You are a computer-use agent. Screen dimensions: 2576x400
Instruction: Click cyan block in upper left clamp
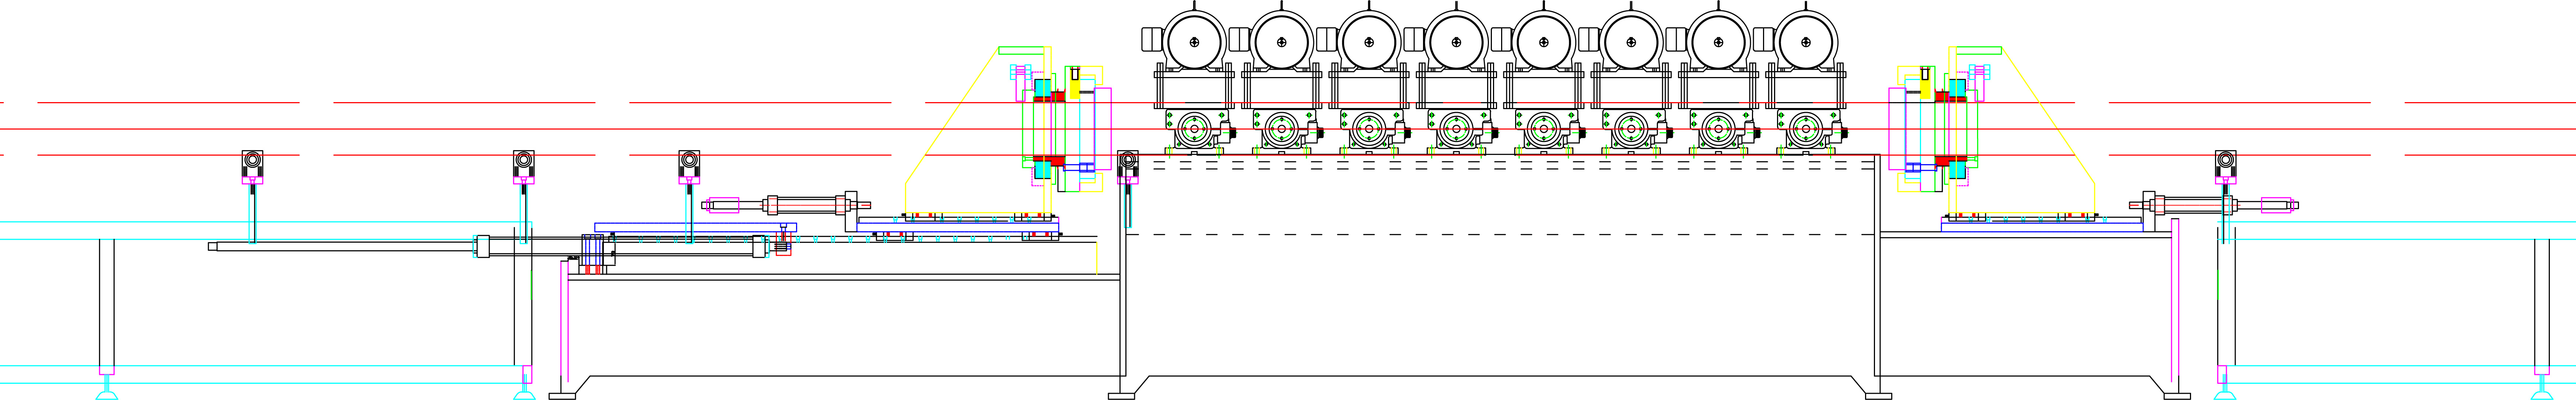tap(1043, 88)
